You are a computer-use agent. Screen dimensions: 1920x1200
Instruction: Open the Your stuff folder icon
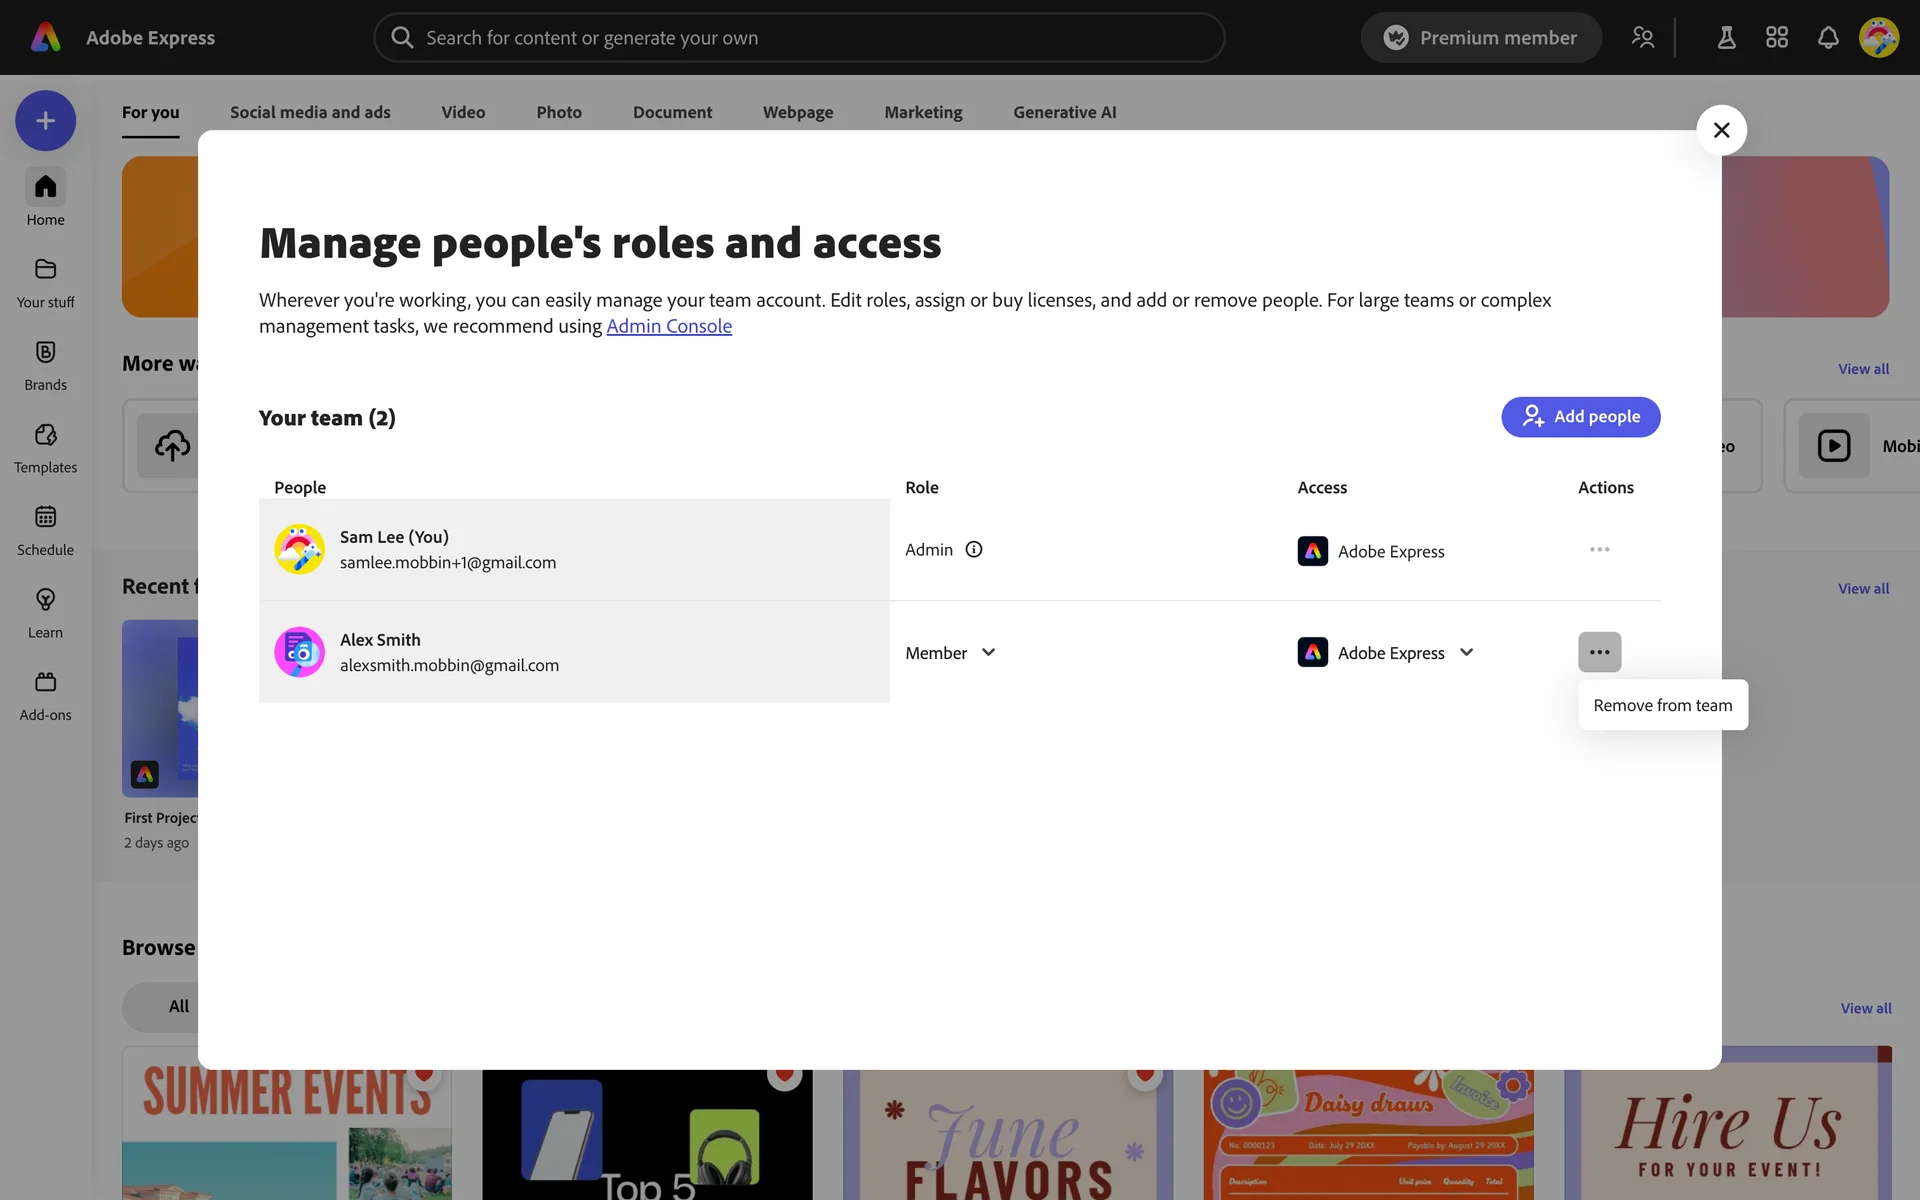click(x=45, y=270)
